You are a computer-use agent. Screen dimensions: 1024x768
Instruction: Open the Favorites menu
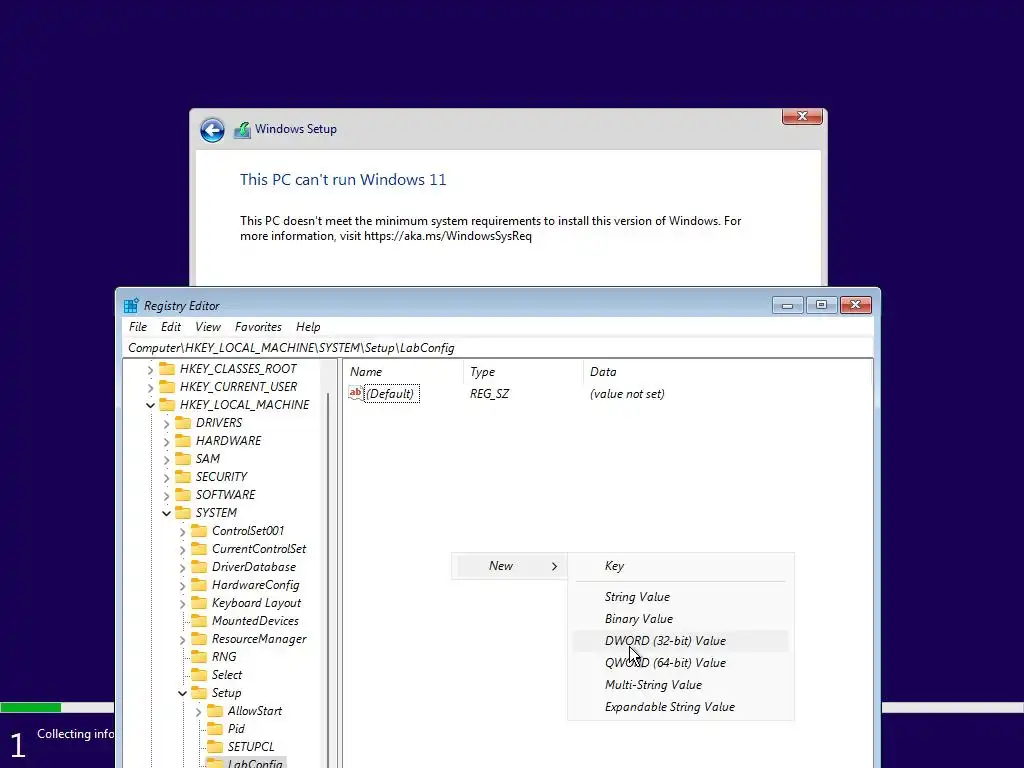[258, 327]
